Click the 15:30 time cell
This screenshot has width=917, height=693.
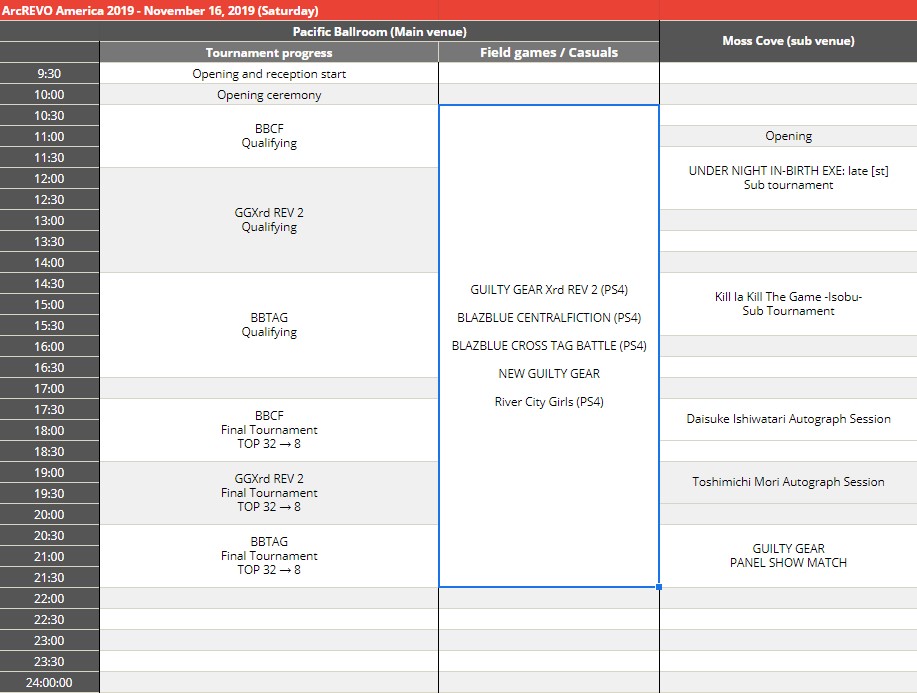(49, 326)
